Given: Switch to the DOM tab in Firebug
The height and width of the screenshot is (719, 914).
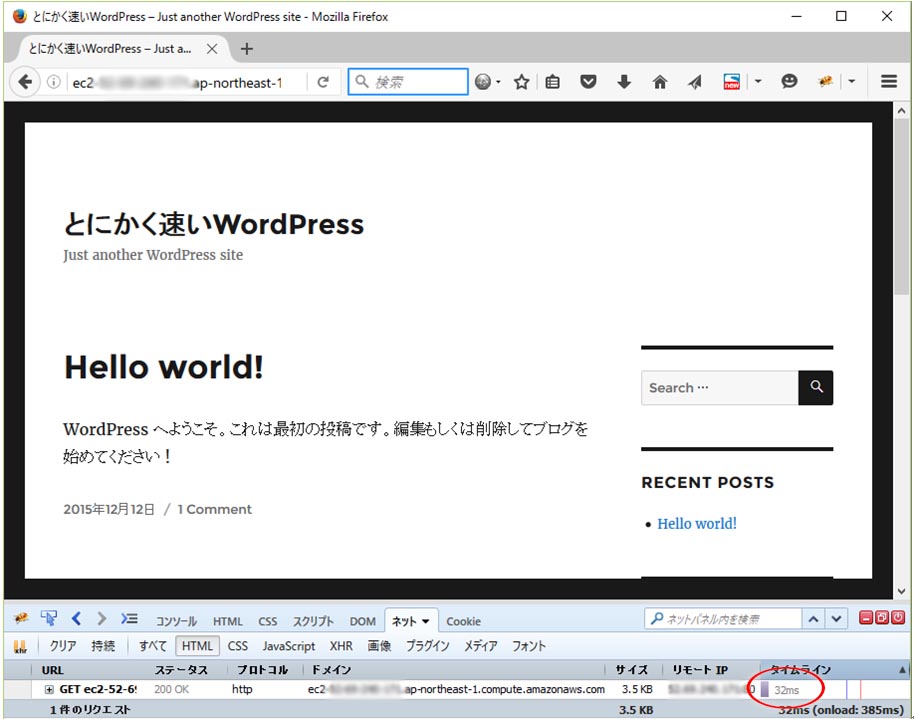Looking at the screenshot, I should pyautogui.click(x=362, y=620).
